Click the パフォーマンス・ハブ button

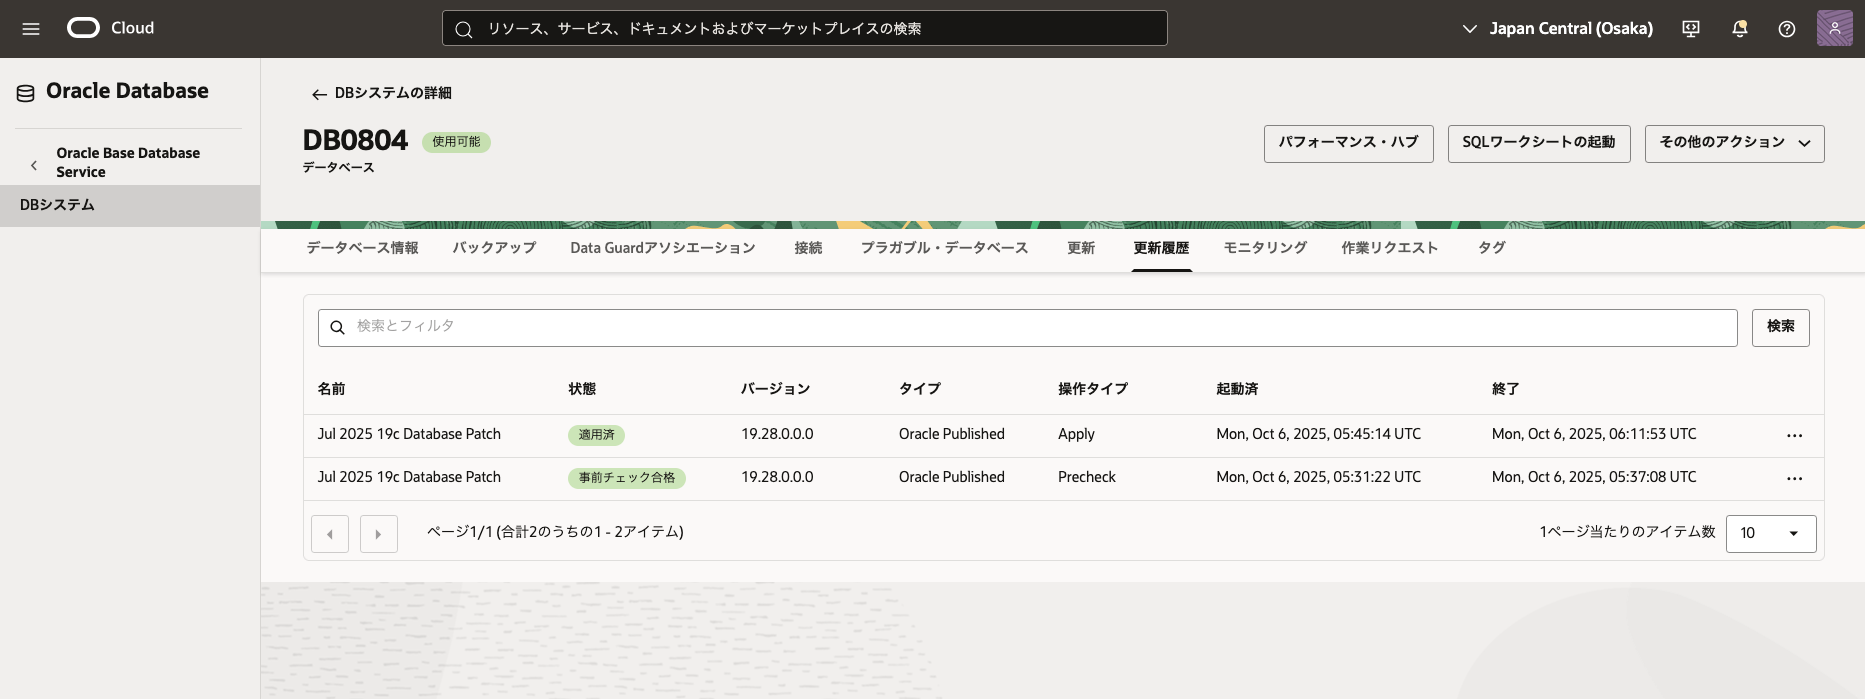(x=1348, y=143)
